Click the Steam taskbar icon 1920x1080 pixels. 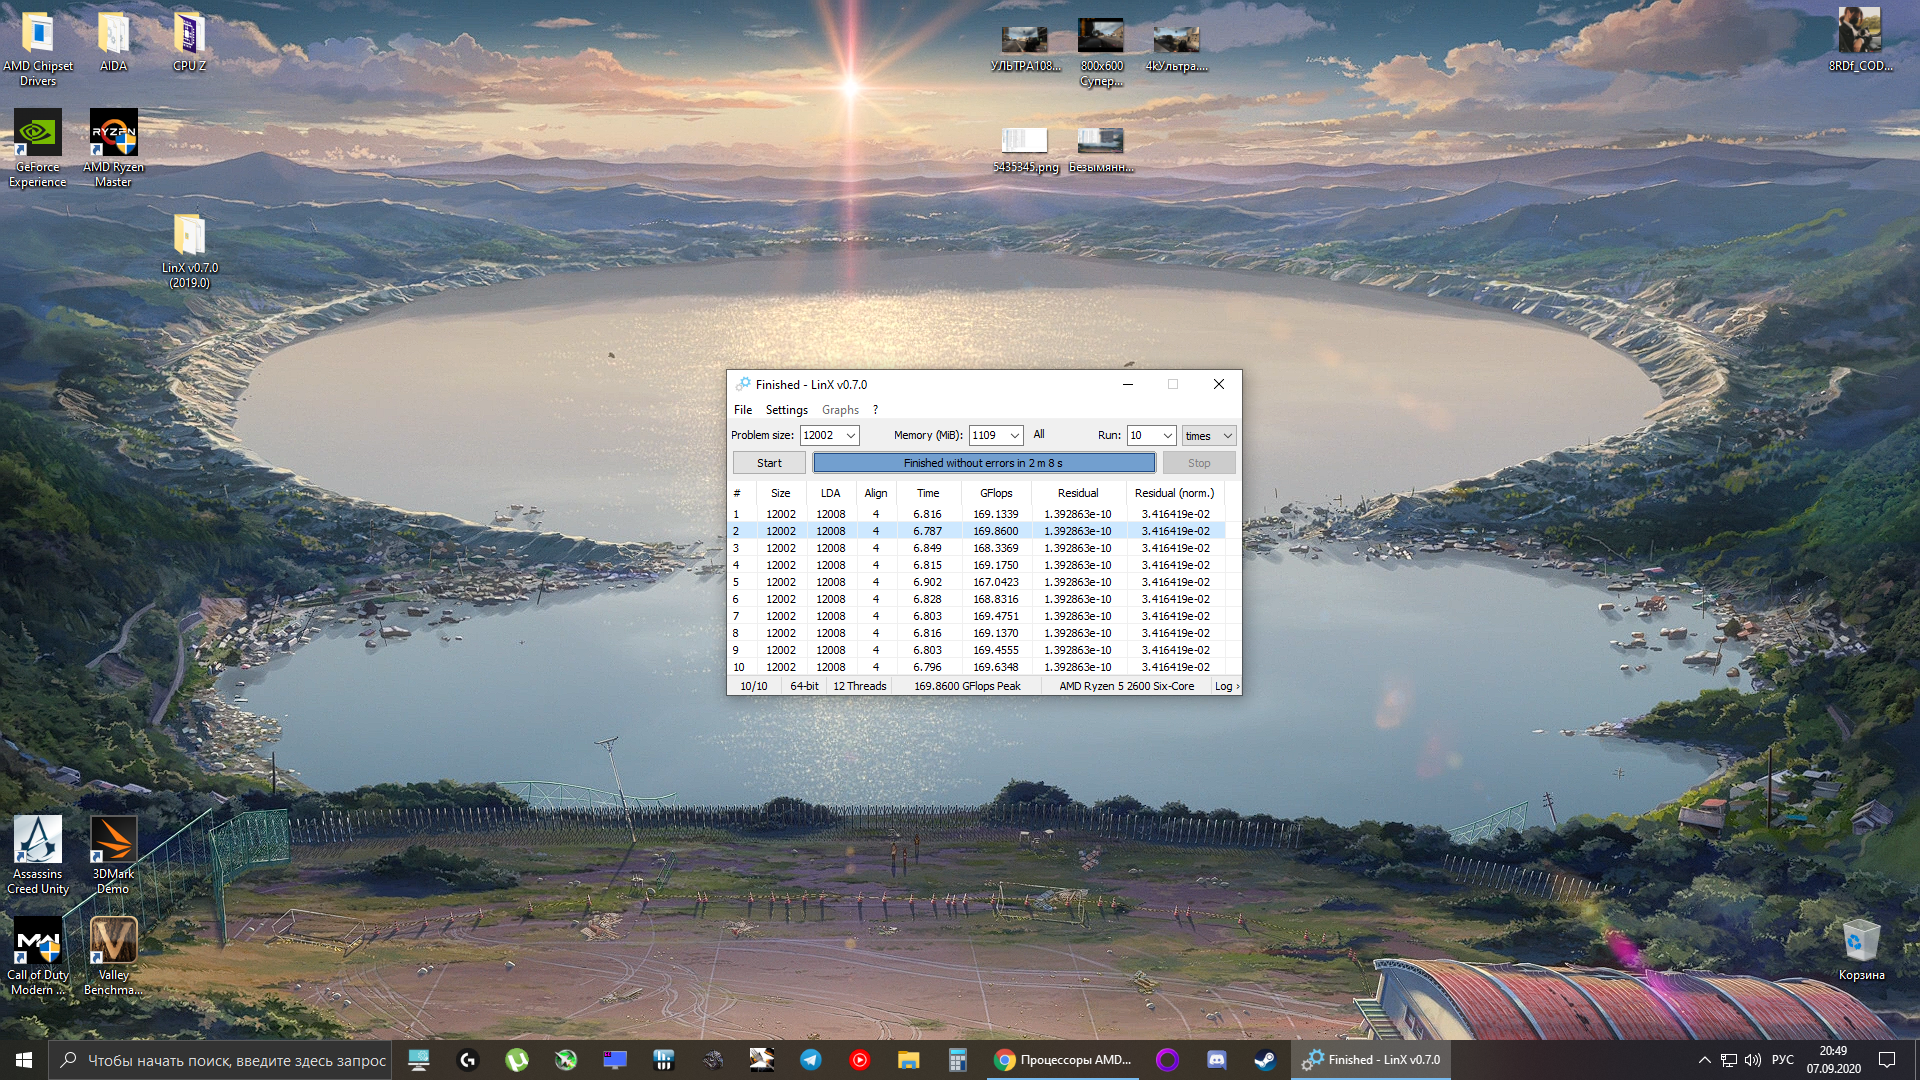(x=1265, y=1060)
